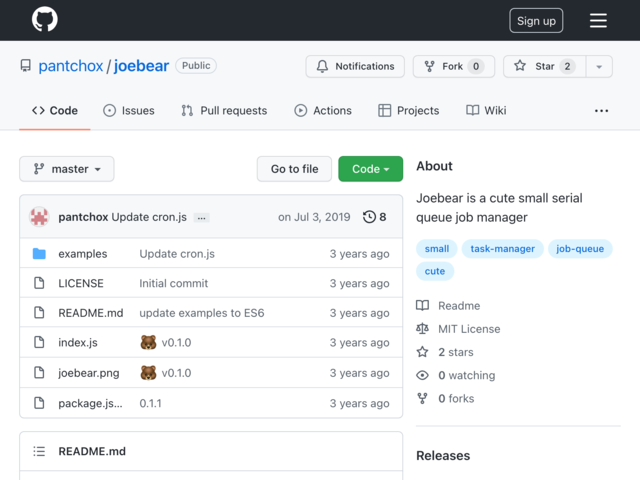640x480 pixels.
Task: Click the LICENSE file icon
Action: pyautogui.click(x=39, y=283)
